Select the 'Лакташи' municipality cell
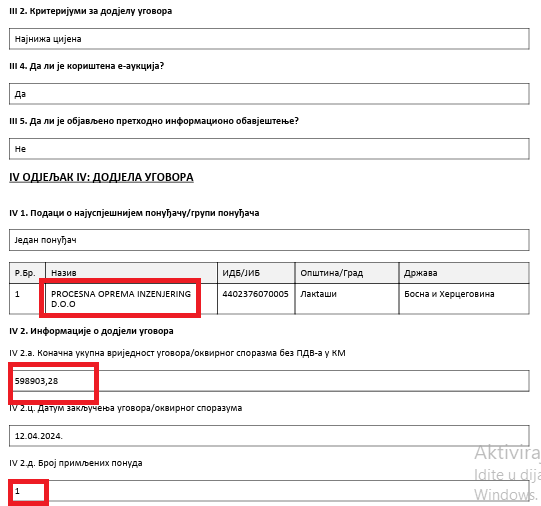This screenshot has width=541, height=506. point(347,299)
